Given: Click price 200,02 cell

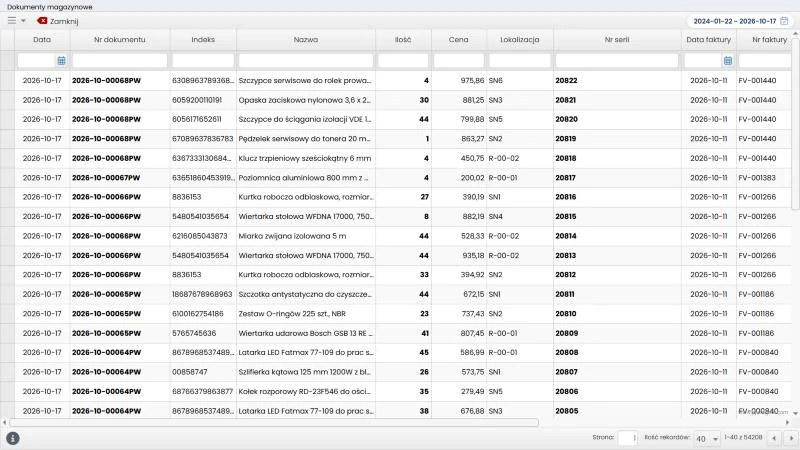Looking at the screenshot, I should (x=459, y=178).
